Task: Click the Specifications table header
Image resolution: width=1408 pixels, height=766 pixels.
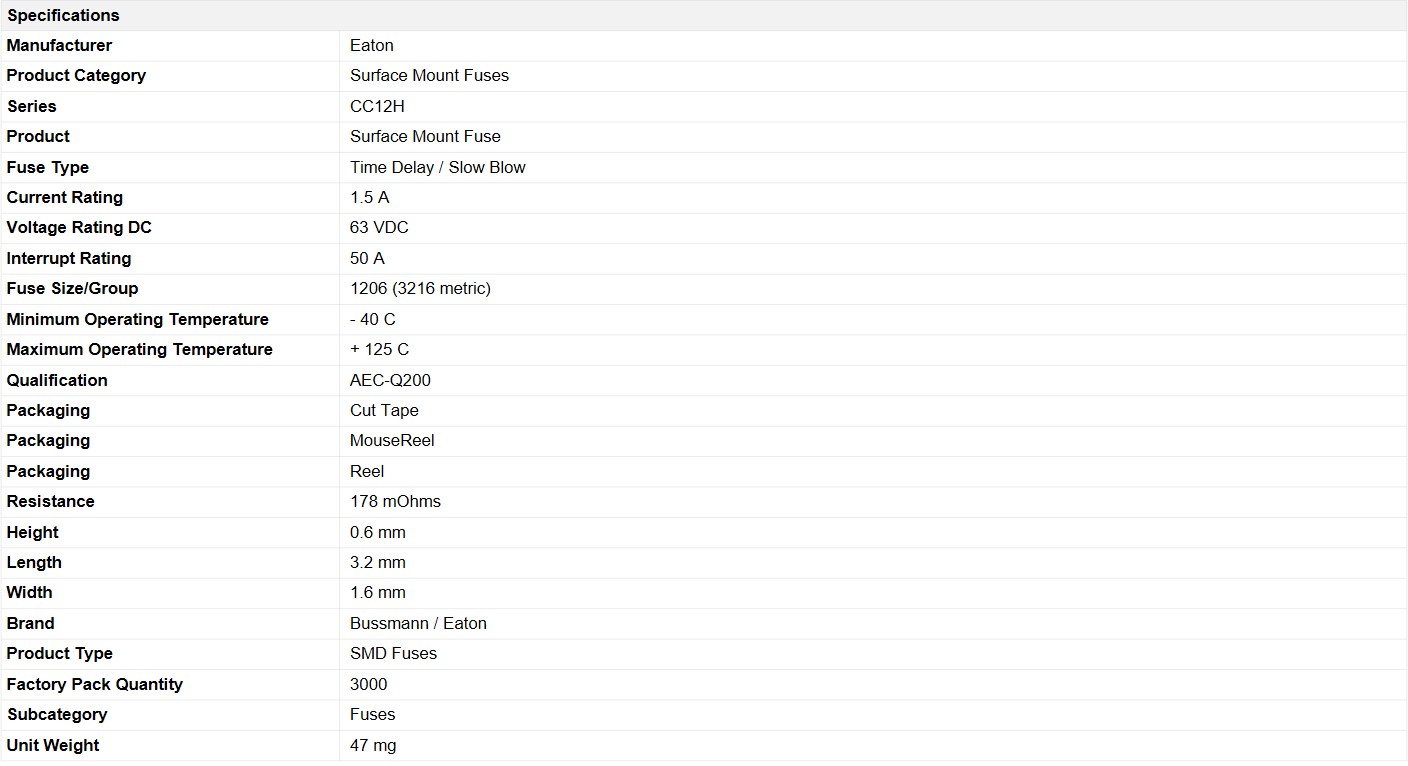Action: click(63, 15)
